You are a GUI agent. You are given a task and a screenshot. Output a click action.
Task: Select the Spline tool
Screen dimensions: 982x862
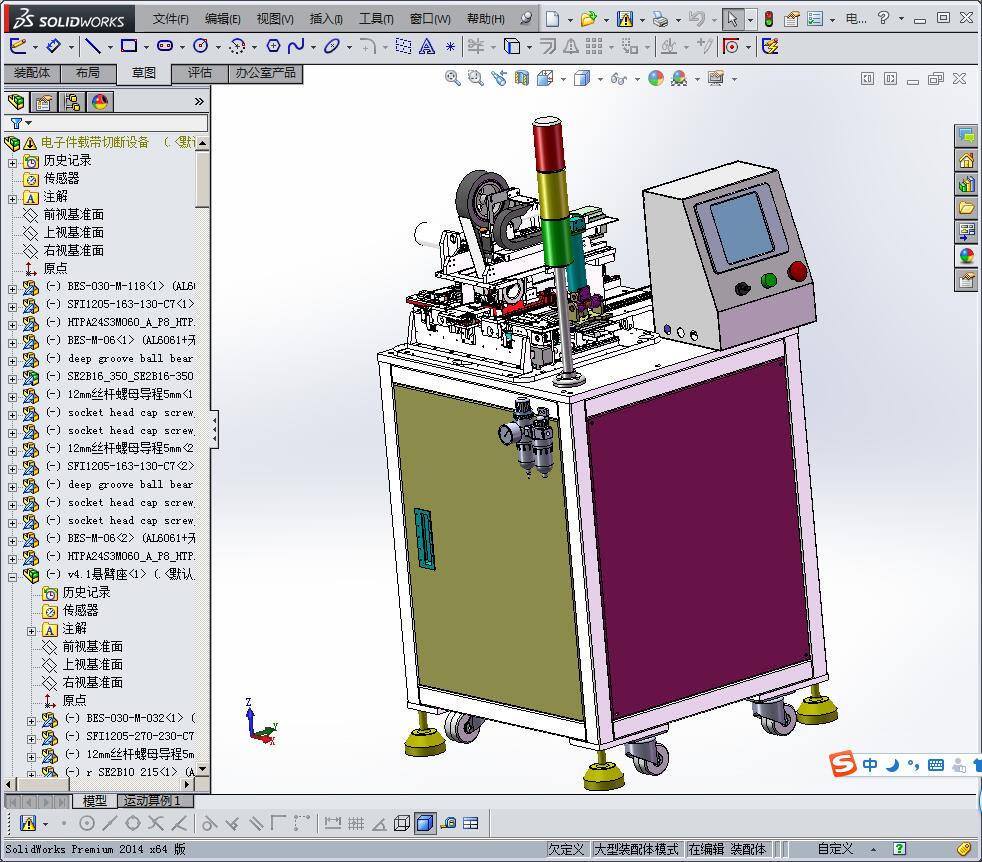tap(296, 46)
